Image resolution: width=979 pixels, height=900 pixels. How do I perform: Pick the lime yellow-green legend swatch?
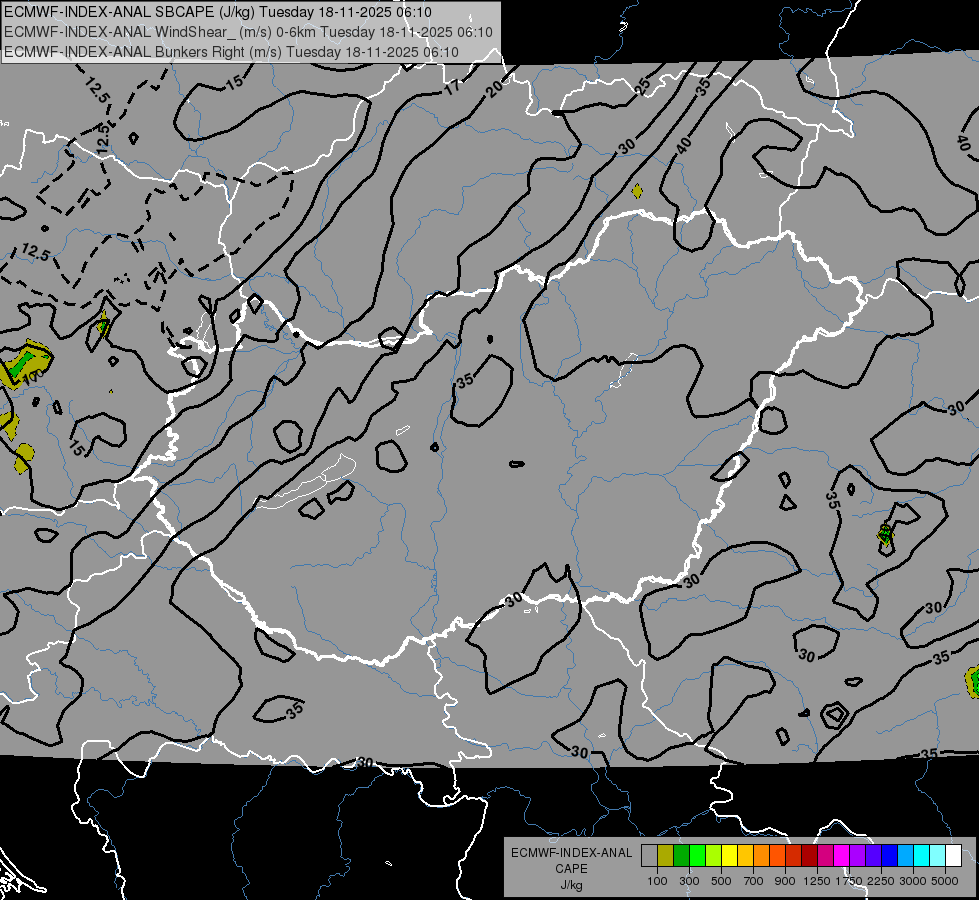pyautogui.click(x=713, y=856)
